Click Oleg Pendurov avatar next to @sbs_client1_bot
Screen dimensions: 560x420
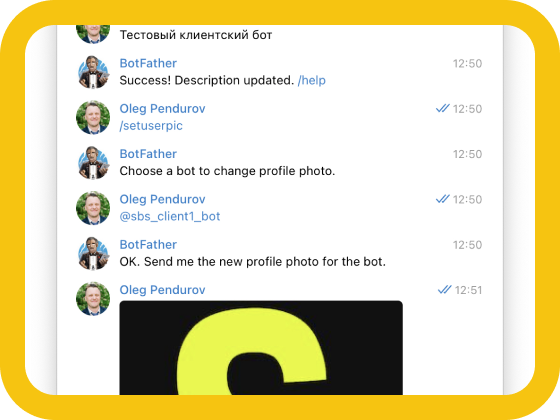pyautogui.click(x=93, y=208)
